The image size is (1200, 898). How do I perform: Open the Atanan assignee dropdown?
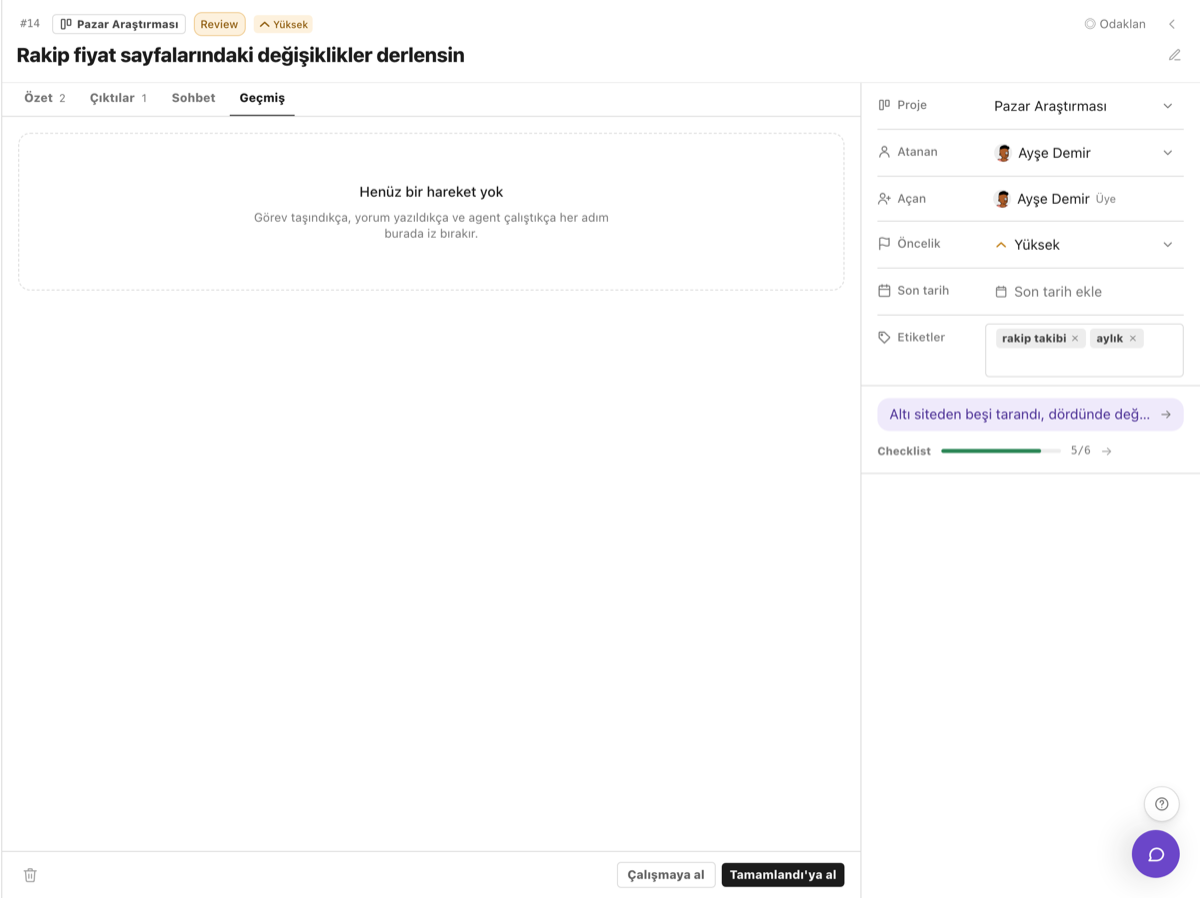click(x=1084, y=153)
